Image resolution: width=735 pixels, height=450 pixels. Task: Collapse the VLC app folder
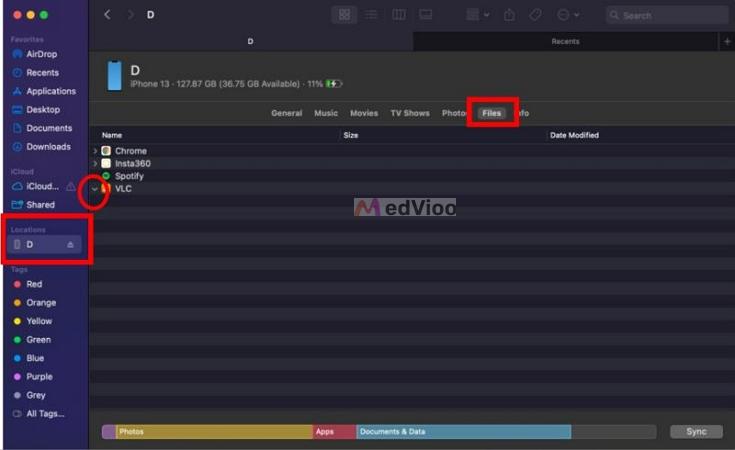pyautogui.click(x=95, y=189)
